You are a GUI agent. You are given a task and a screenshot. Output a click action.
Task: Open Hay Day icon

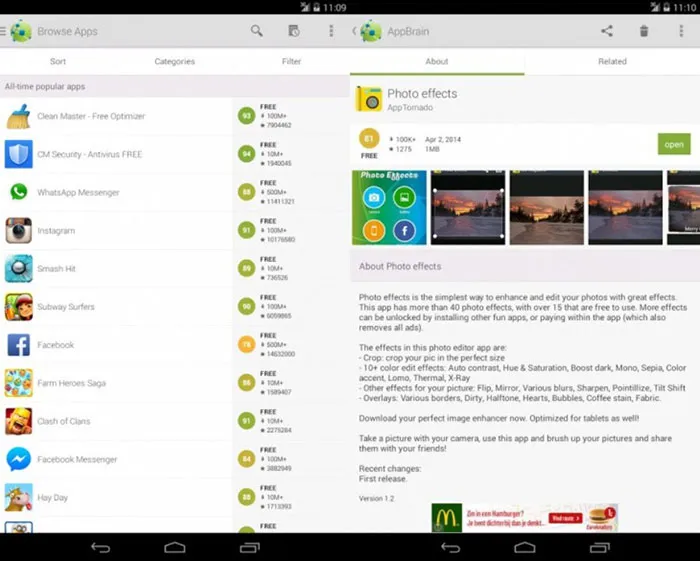[x=18, y=497]
